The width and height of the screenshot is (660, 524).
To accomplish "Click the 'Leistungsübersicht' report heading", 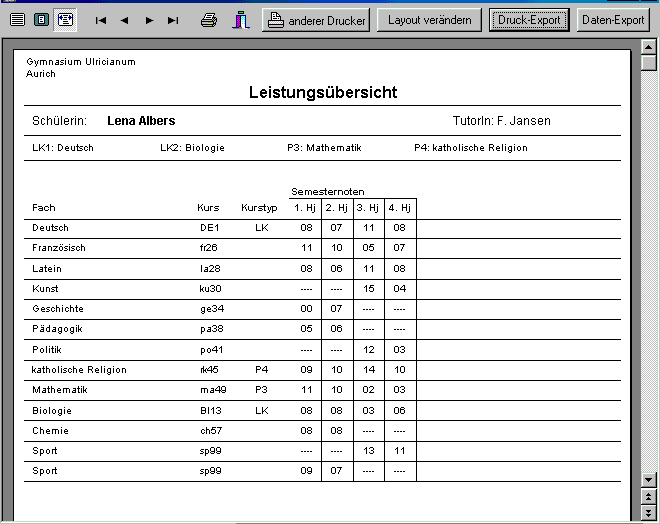I will pos(322,93).
